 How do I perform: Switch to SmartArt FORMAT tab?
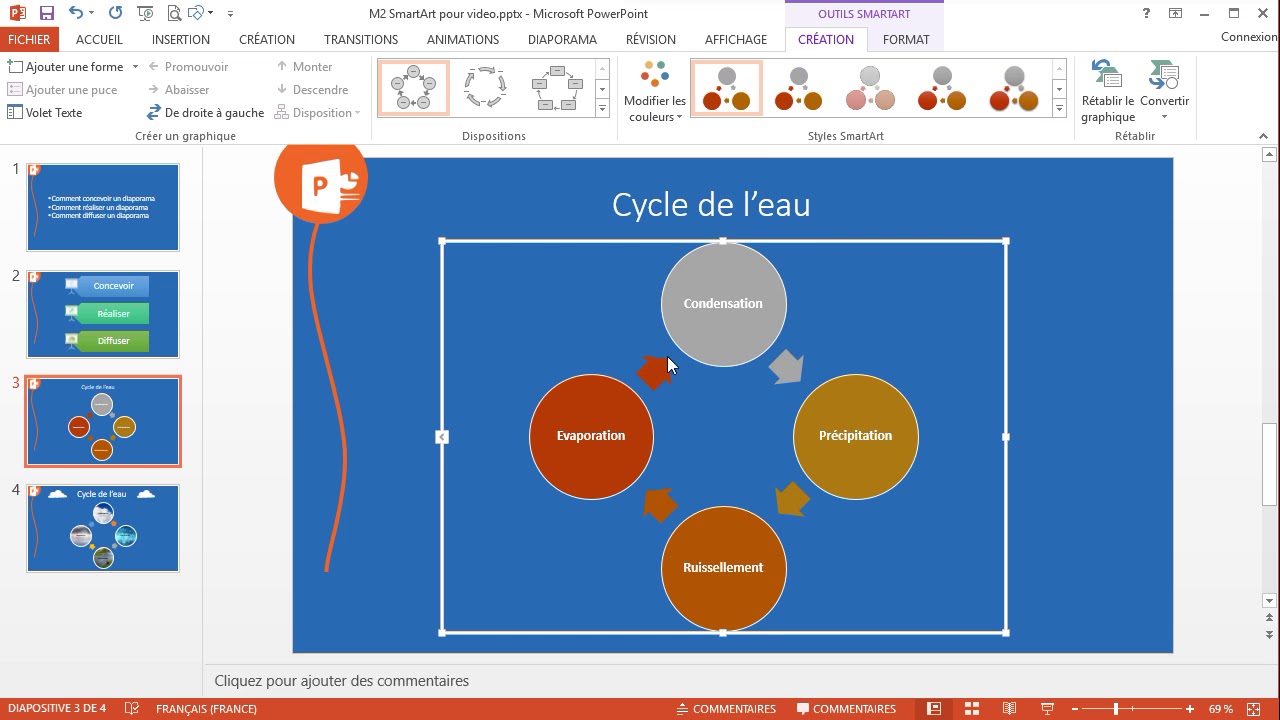pyautogui.click(x=906, y=39)
